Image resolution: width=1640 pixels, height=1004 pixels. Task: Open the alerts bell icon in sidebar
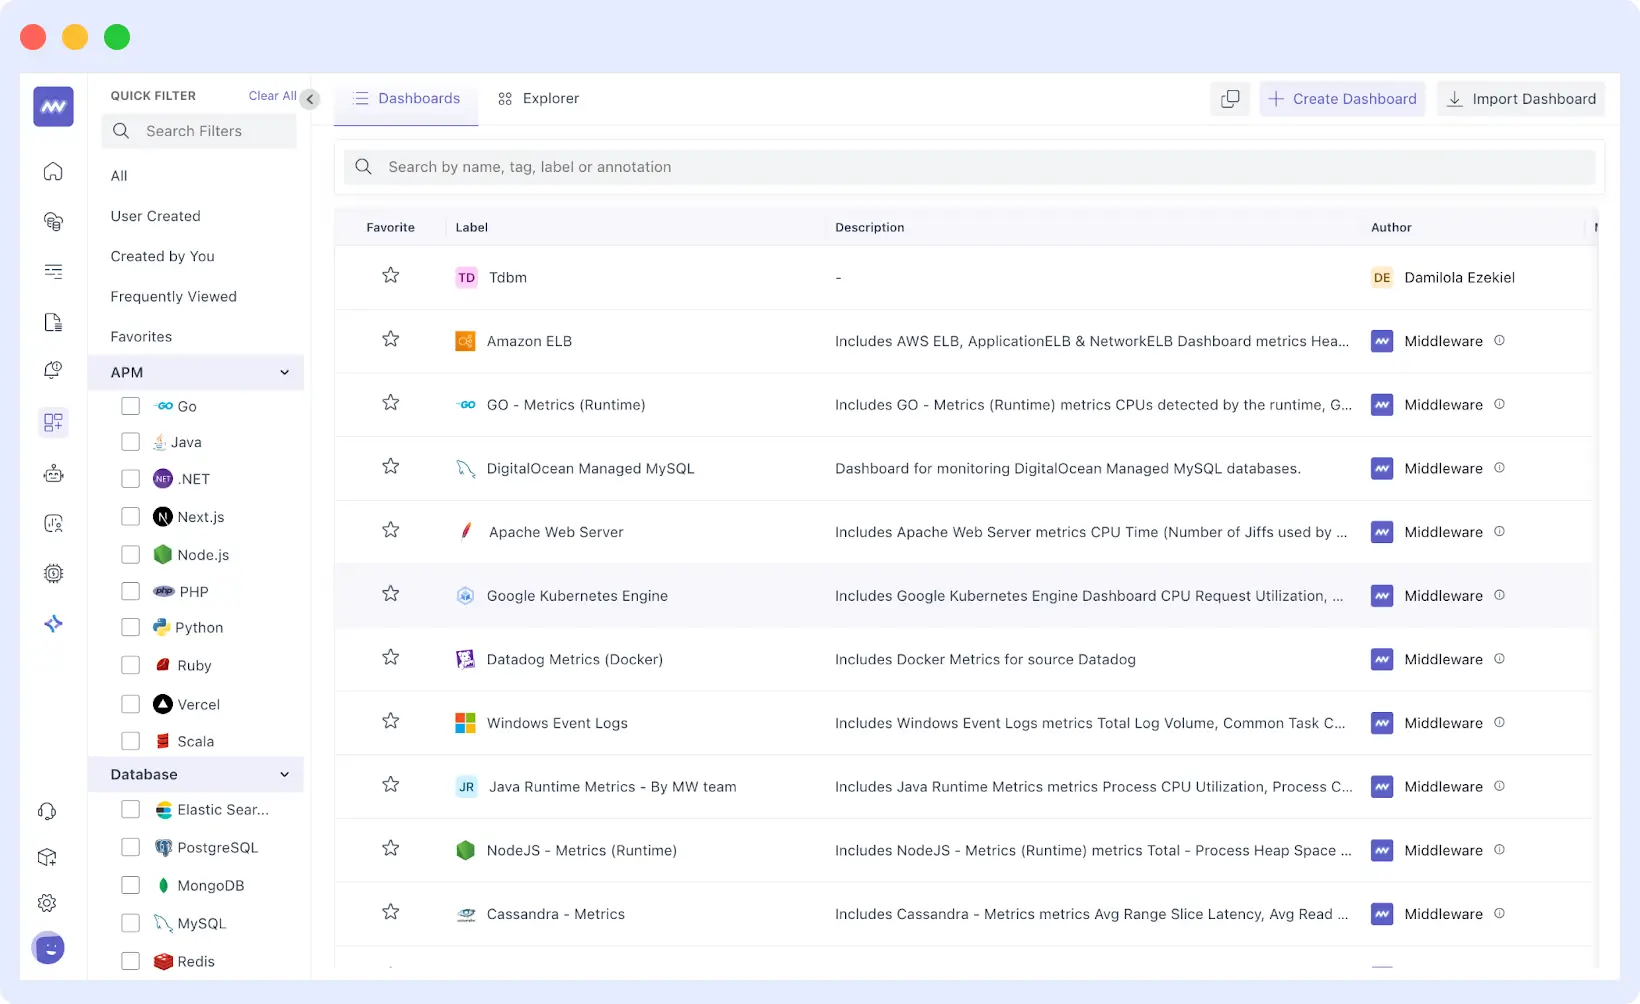52,370
